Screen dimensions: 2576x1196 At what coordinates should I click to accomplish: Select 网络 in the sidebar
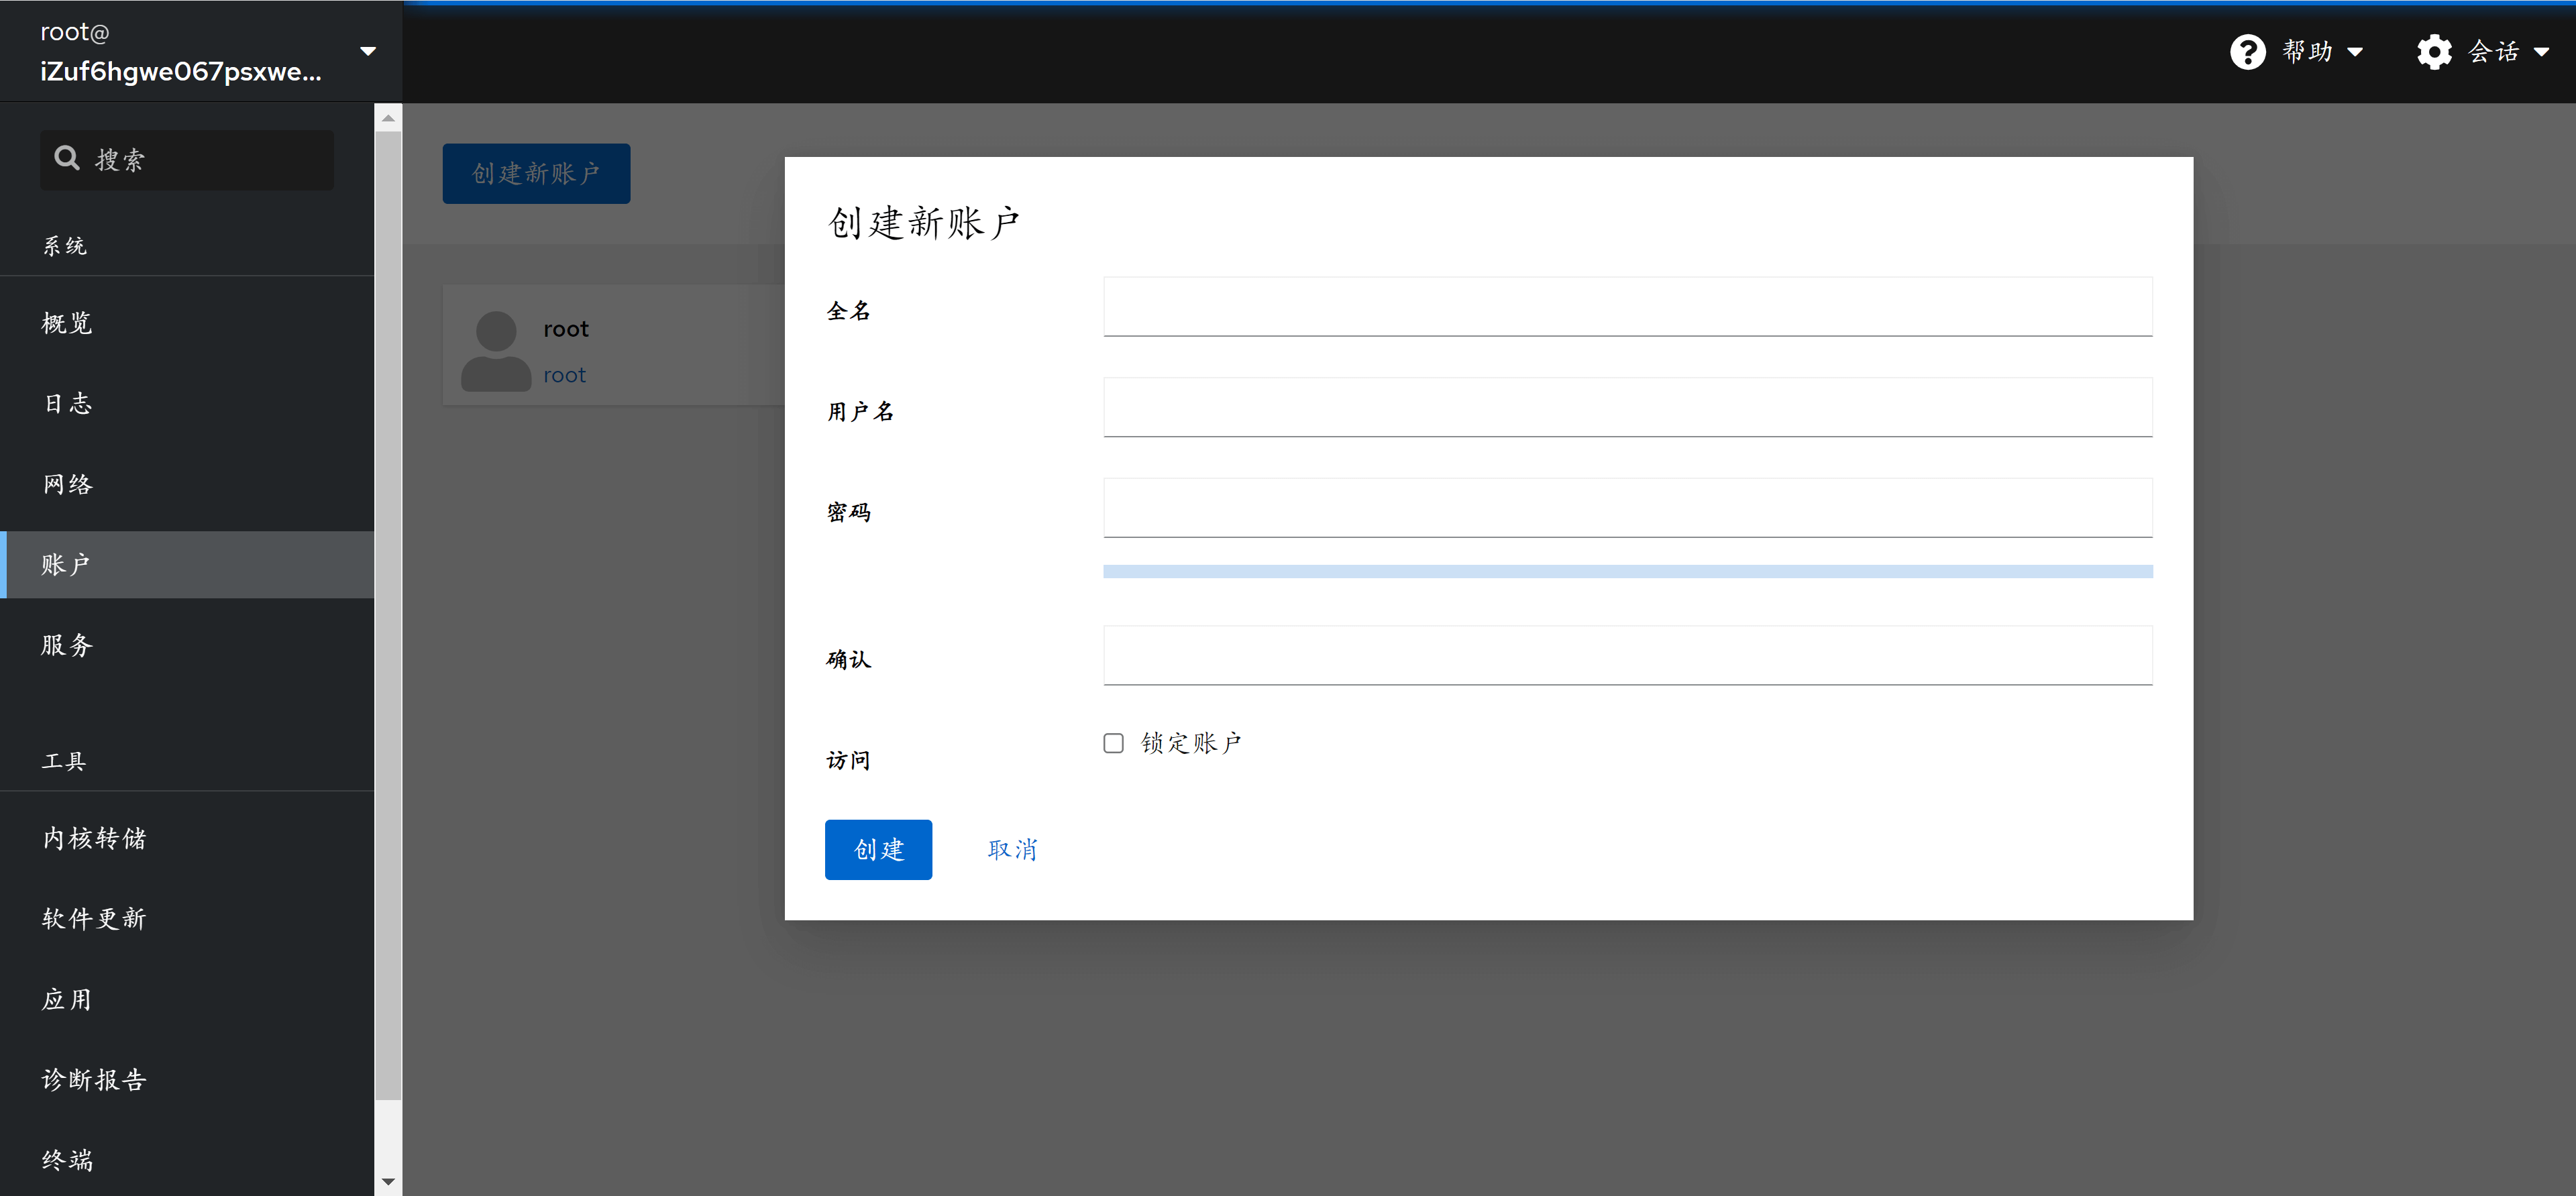tap(67, 484)
